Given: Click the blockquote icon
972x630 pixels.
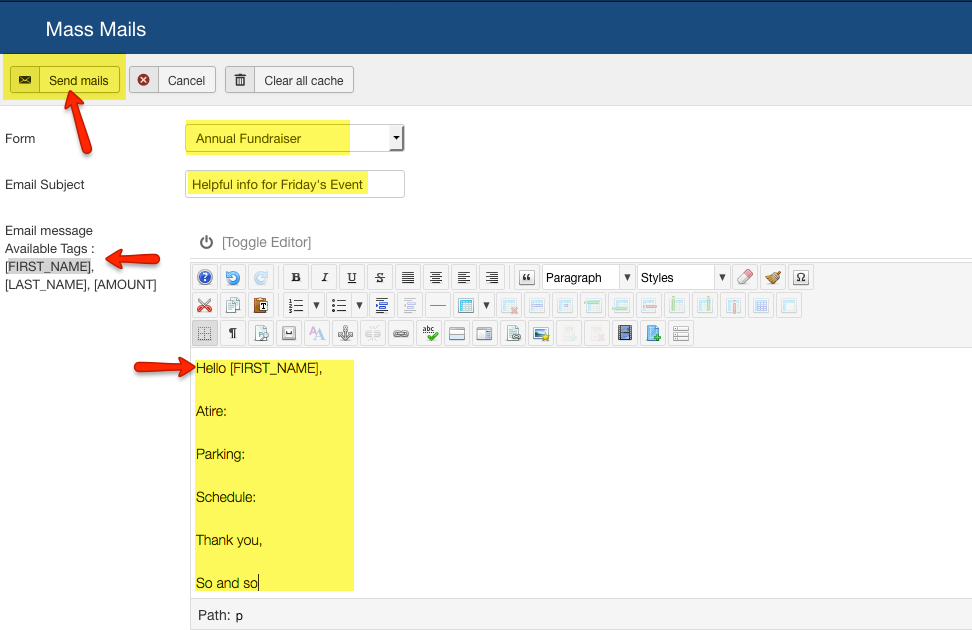Looking at the screenshot, I should point(527,278).
